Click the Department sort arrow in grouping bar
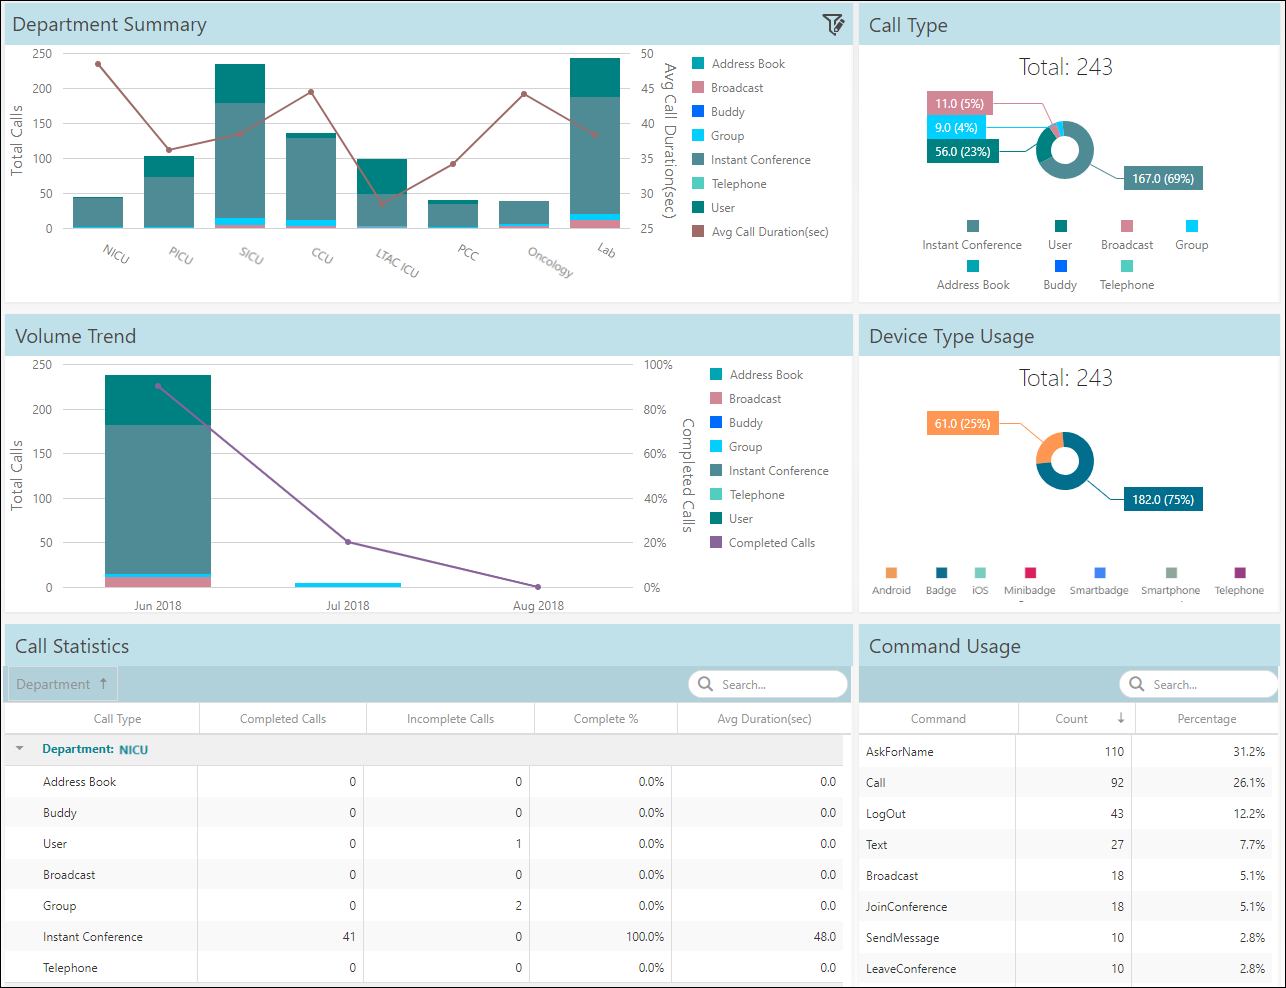The height and width of the screenshot is (988, 1286). [x=103, y=684]
